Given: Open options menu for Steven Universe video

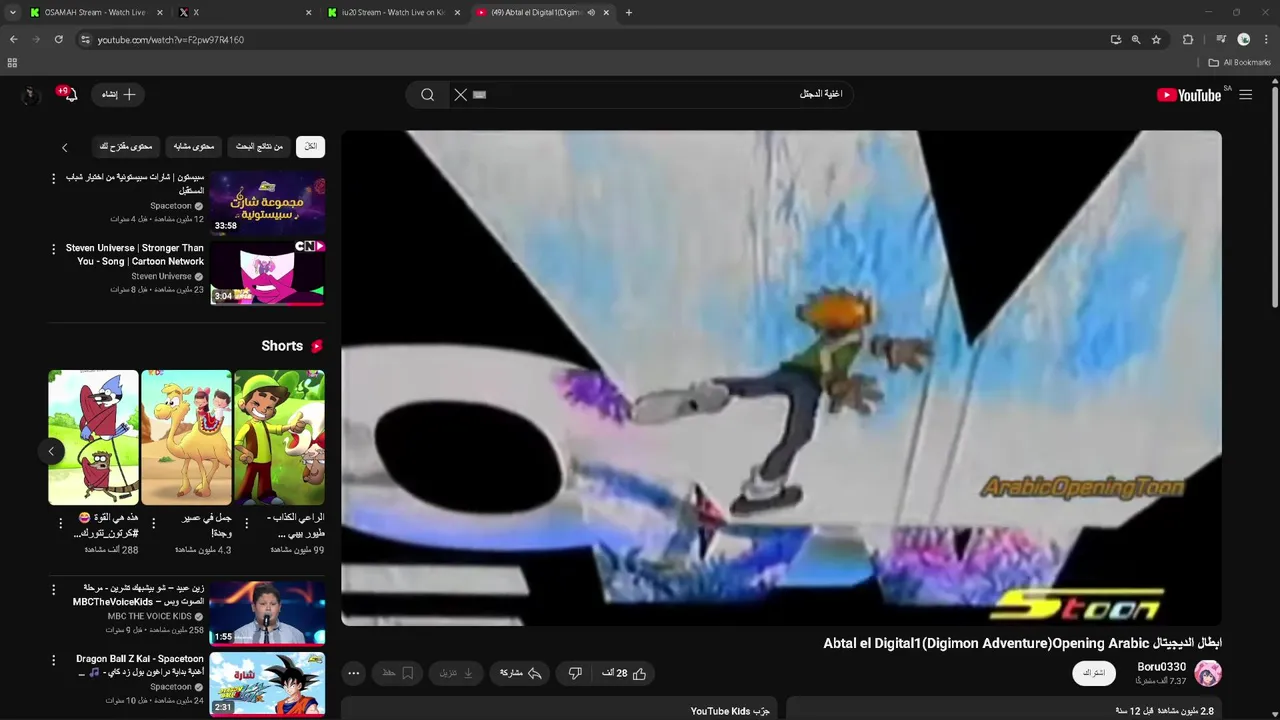Looking at the screenshot, I should pos(54,249).
